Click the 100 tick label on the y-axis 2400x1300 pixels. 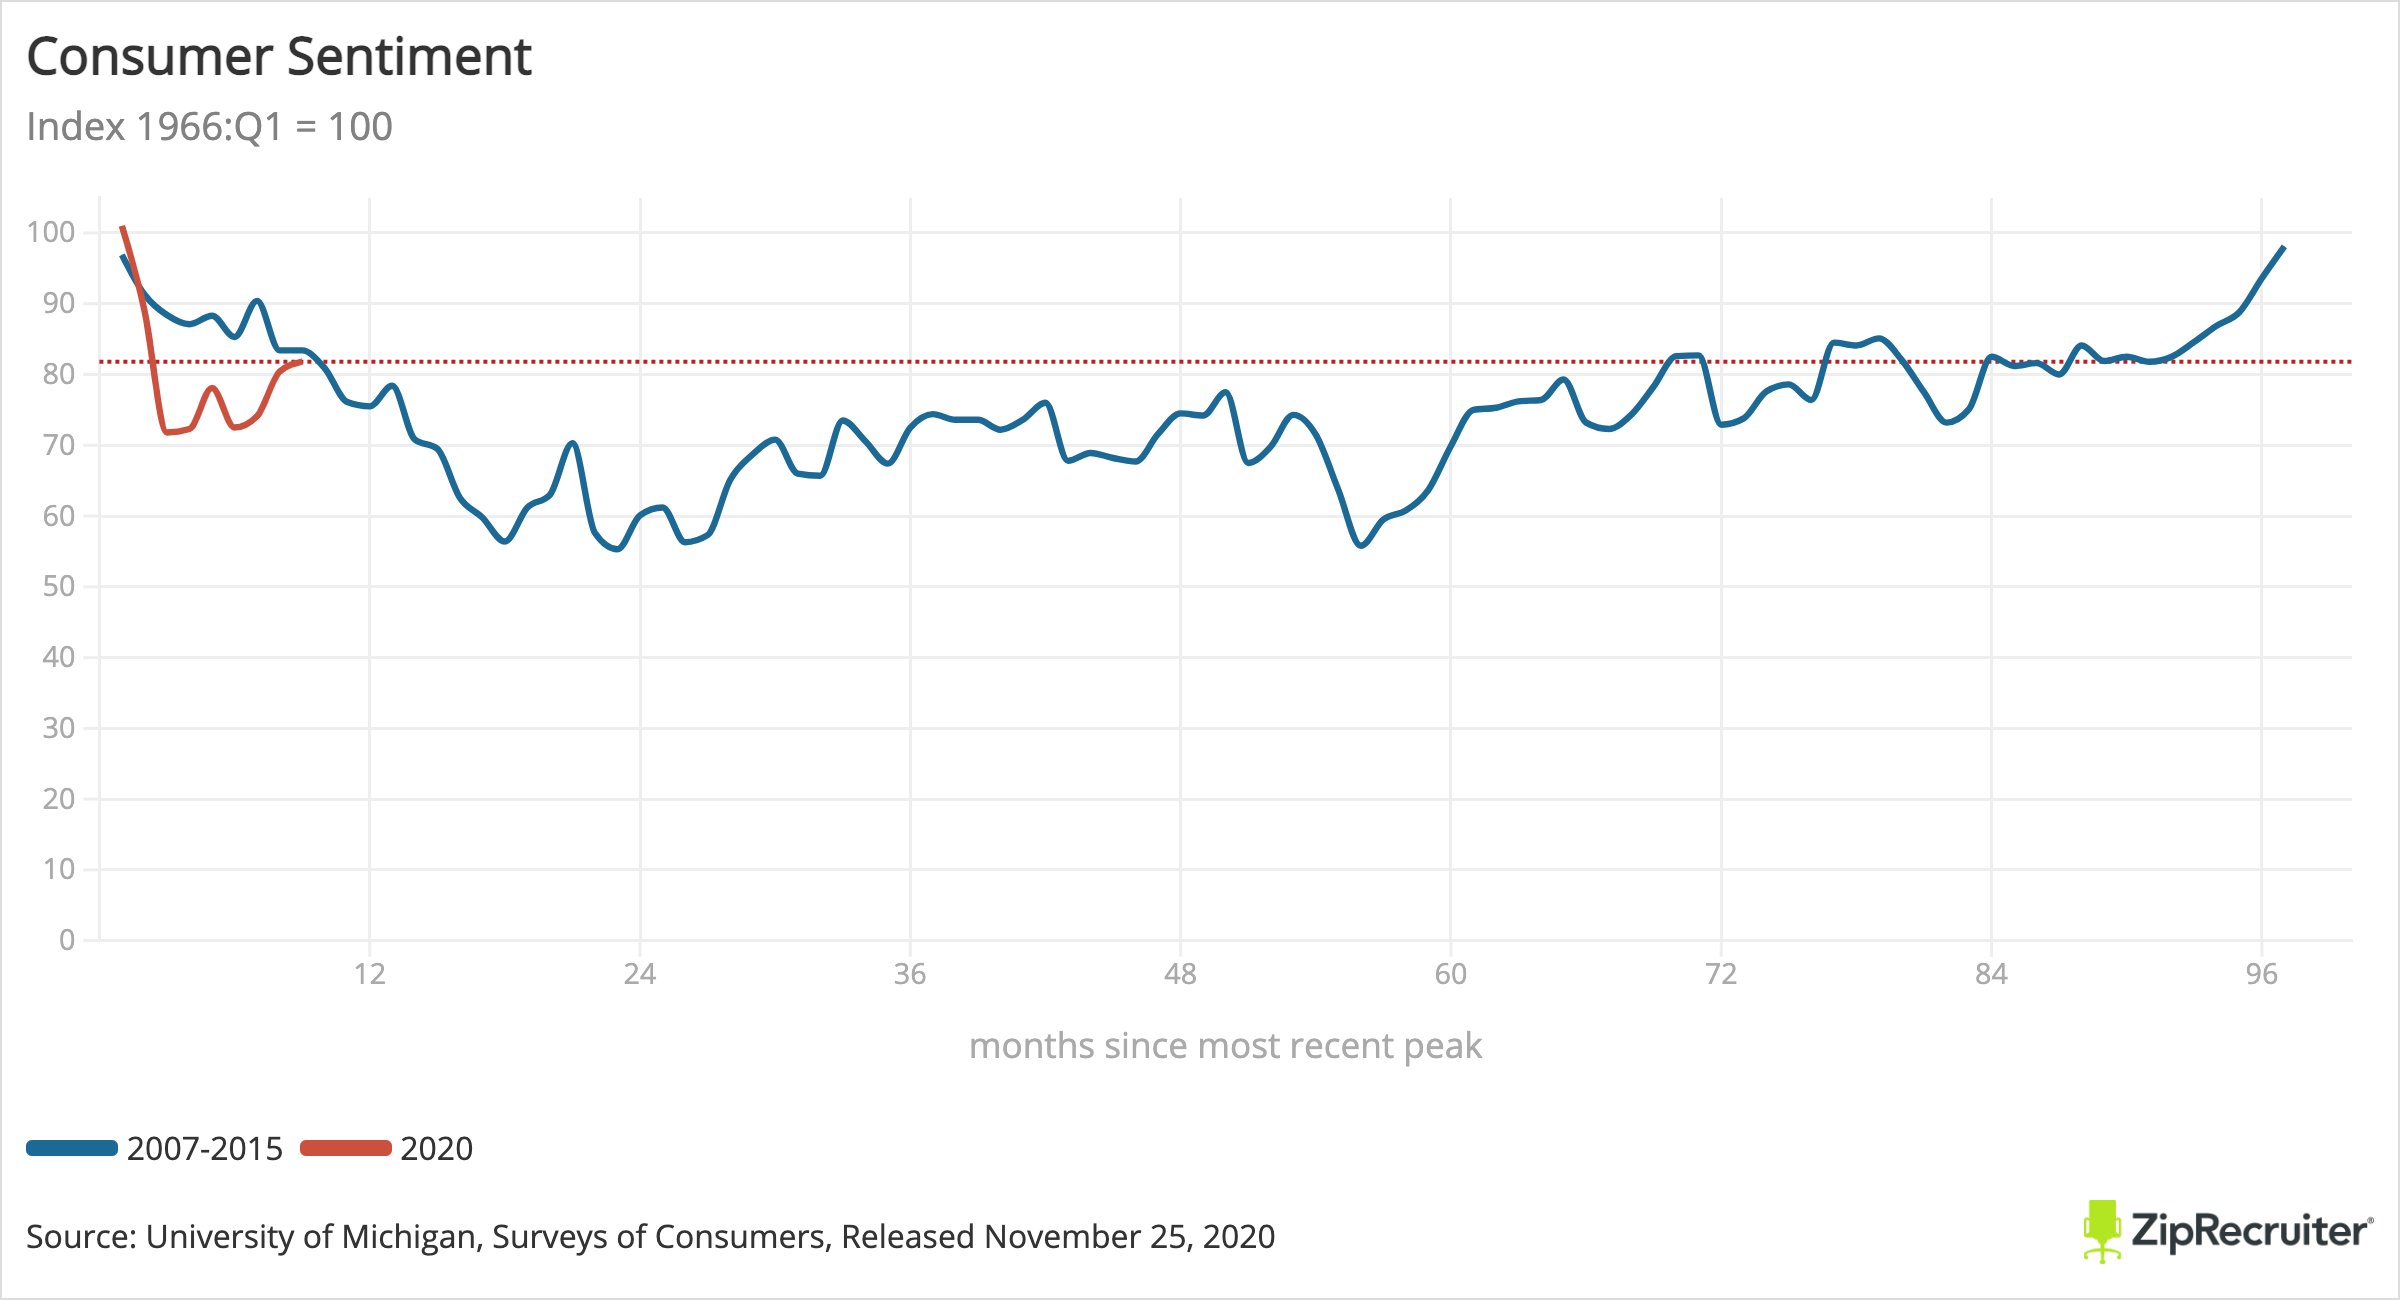(51, 232)
